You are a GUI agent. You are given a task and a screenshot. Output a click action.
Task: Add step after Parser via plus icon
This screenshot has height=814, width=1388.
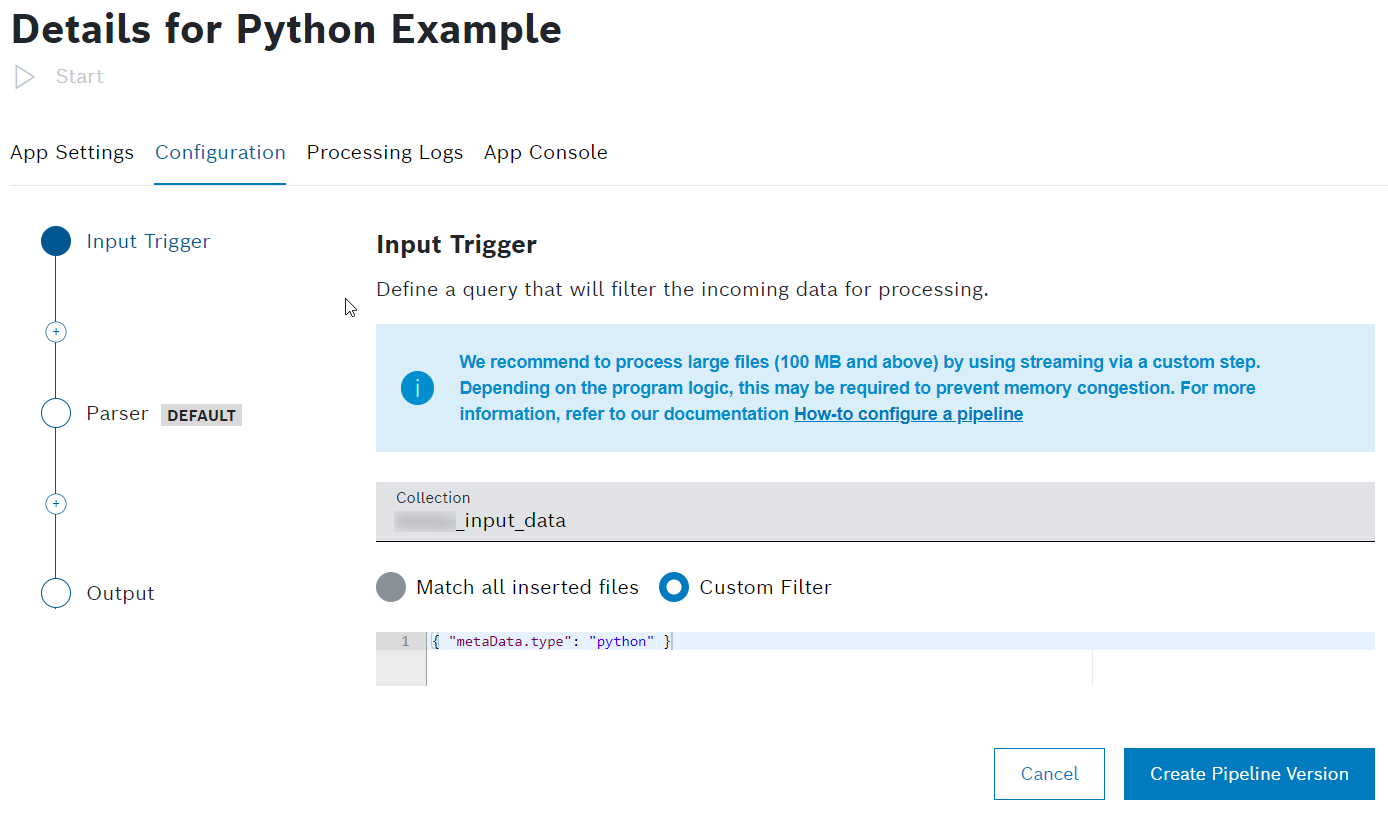56,504
